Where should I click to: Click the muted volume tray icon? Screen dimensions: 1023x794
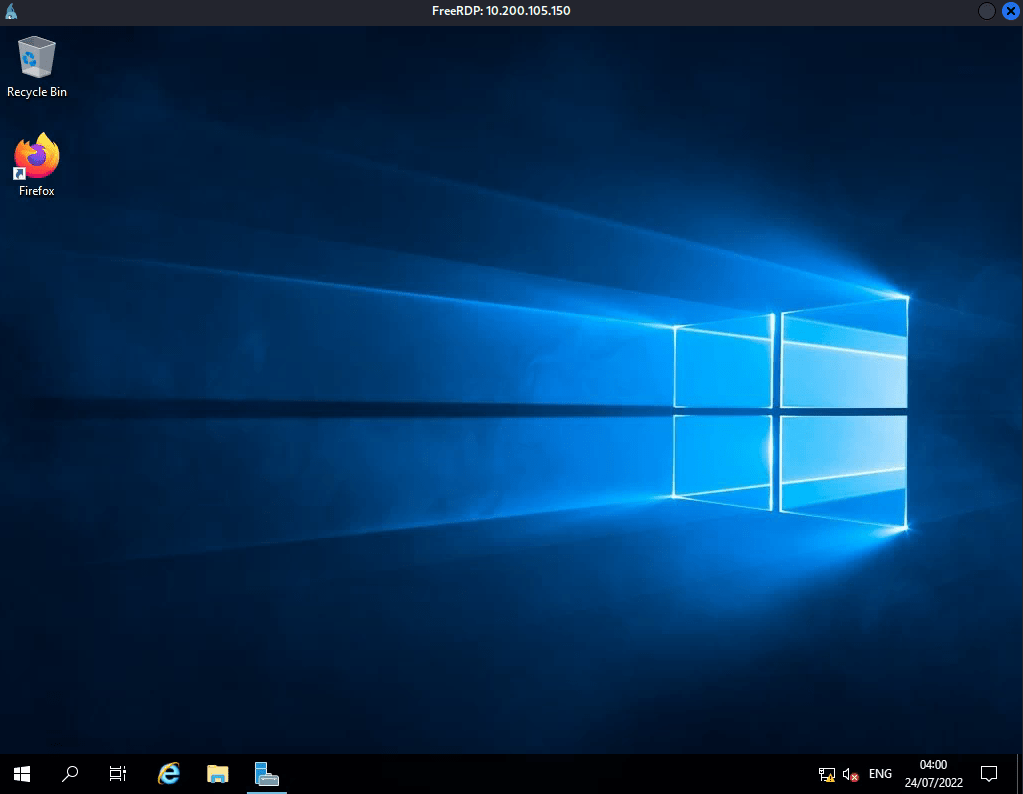pyautogui.click(x=851, y=774)
